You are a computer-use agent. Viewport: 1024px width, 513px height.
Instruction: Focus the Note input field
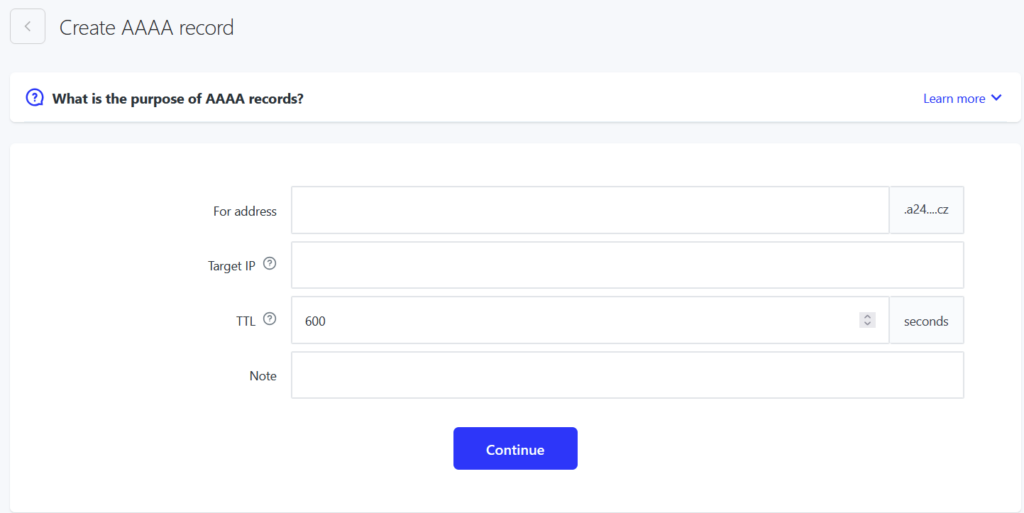(x=627, y=375)
